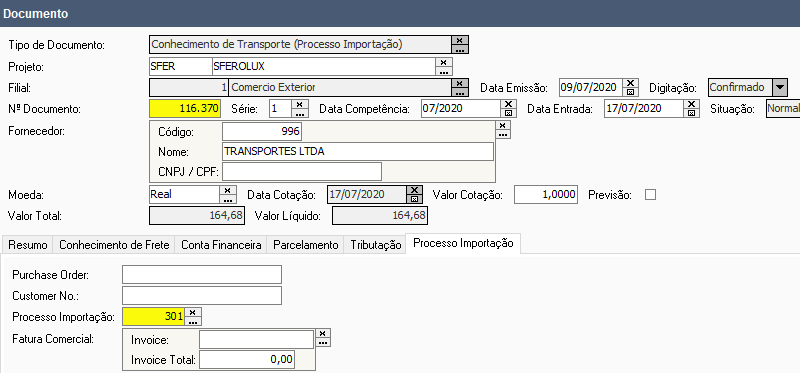Click the Filial field Comercio Exterior
Viewport: 800px width, 373px height.
click(340, 87)
